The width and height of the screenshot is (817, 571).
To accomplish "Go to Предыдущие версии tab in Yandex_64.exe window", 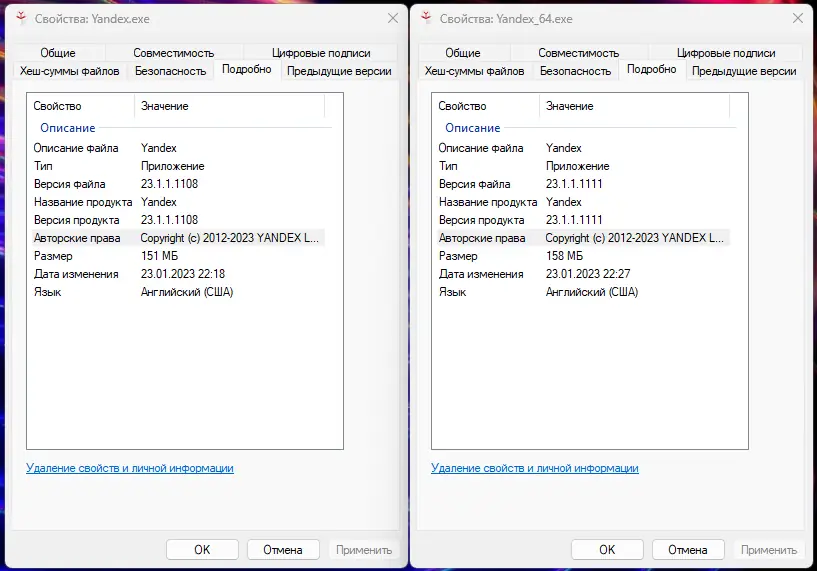I will pyautogui.click(x=744, y=71).
